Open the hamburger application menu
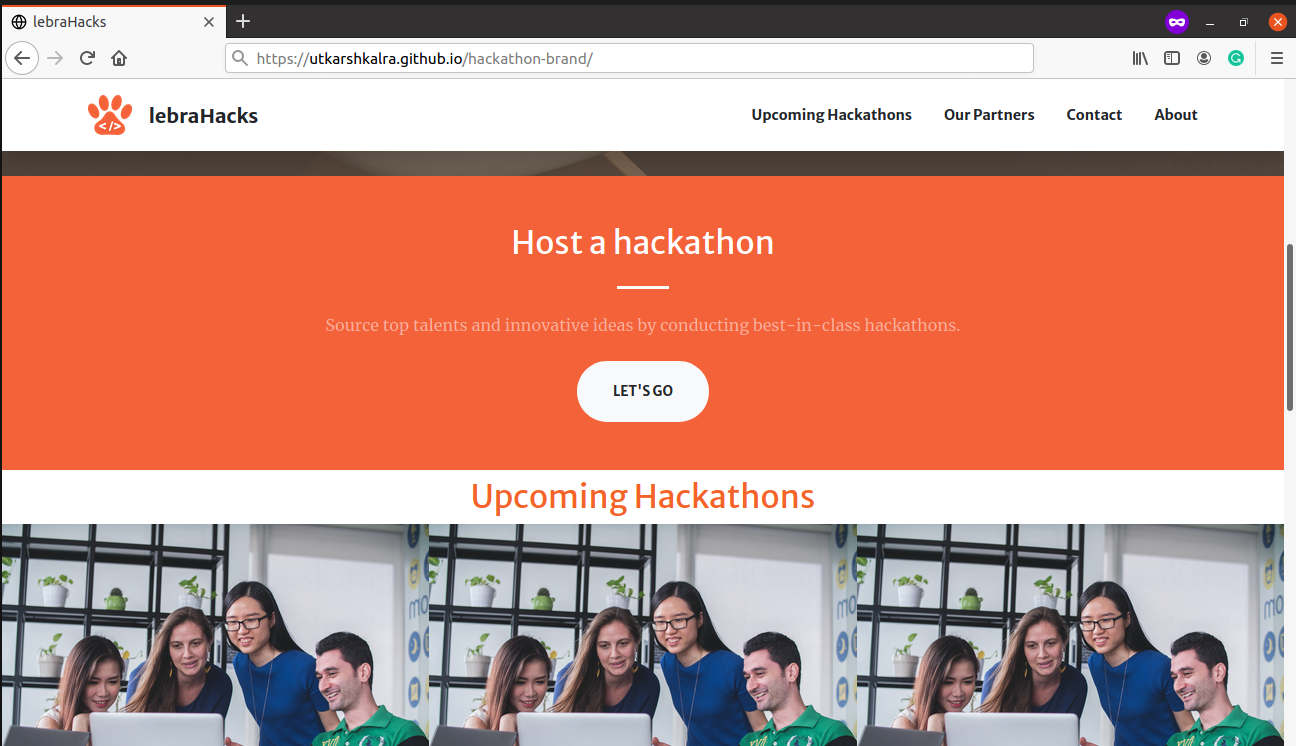 pyautogui.click(x=1276, y=58)
